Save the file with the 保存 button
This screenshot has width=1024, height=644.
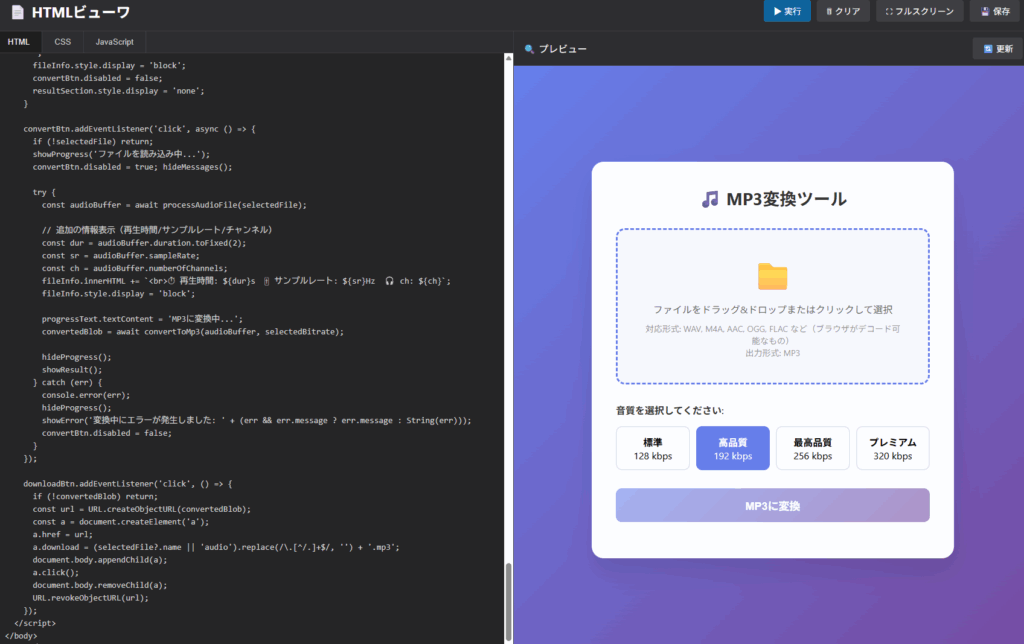(994, 12)
